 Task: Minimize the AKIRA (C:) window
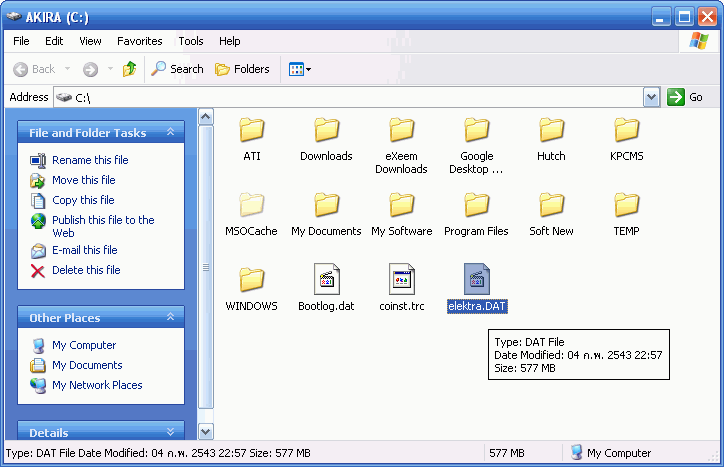tap(661, 17)
